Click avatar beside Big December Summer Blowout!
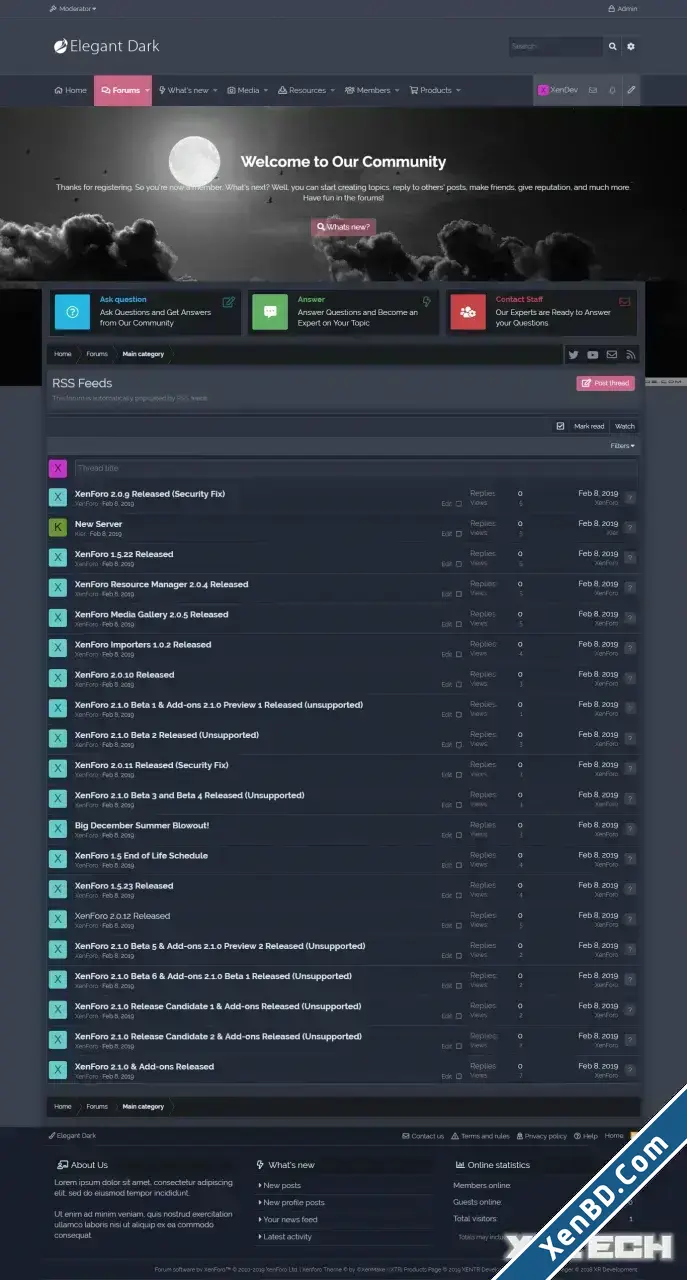This screenshot has width=687, height=1280. [58, 829]
